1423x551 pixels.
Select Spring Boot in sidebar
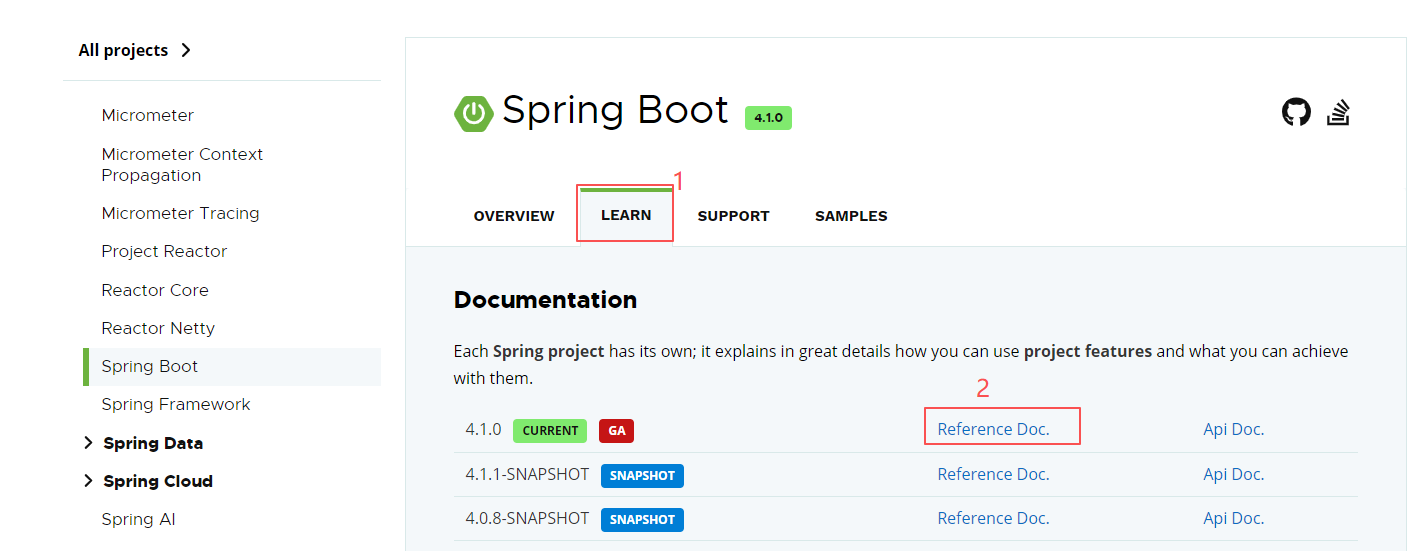(x=150, y=366)
